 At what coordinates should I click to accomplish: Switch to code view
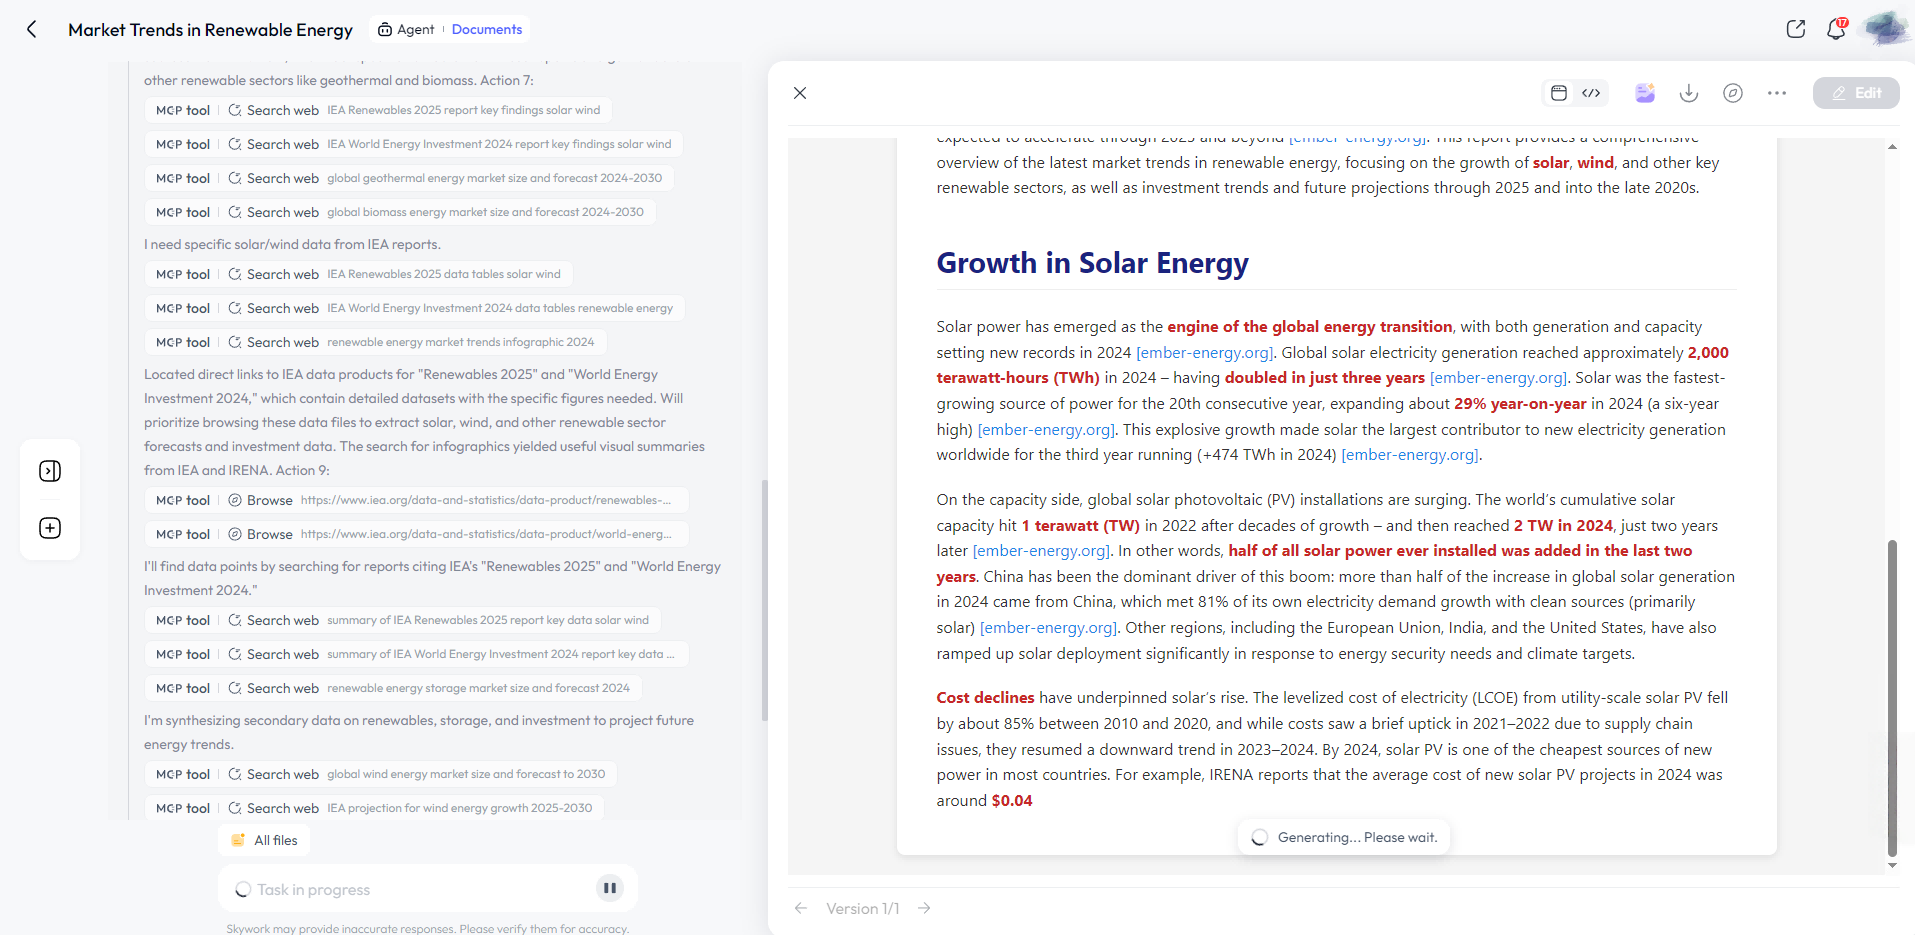click(1591, 93)
